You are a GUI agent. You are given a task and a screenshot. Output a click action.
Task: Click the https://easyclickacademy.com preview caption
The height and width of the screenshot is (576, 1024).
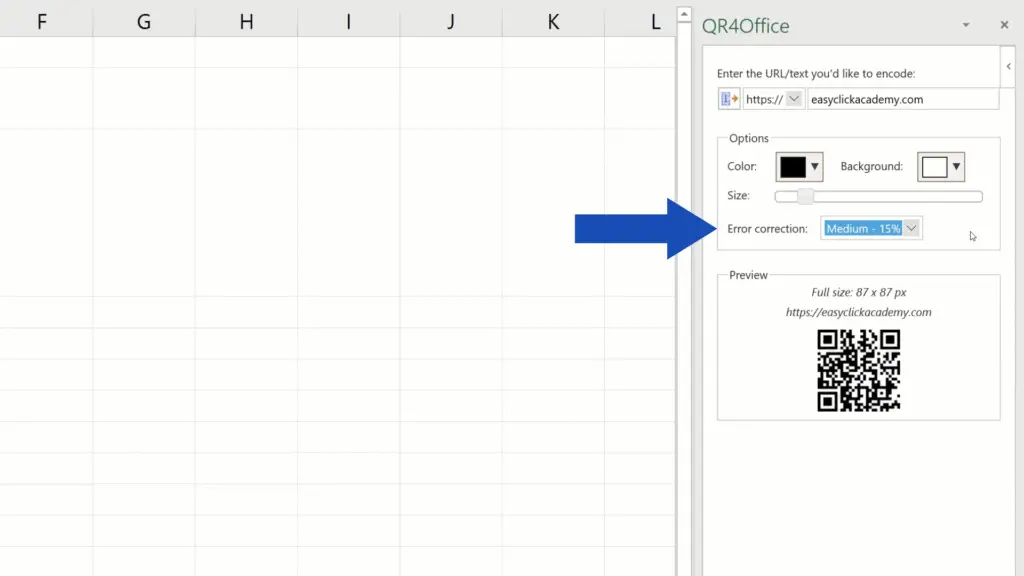pyautogui.click(x=858, y=312)
